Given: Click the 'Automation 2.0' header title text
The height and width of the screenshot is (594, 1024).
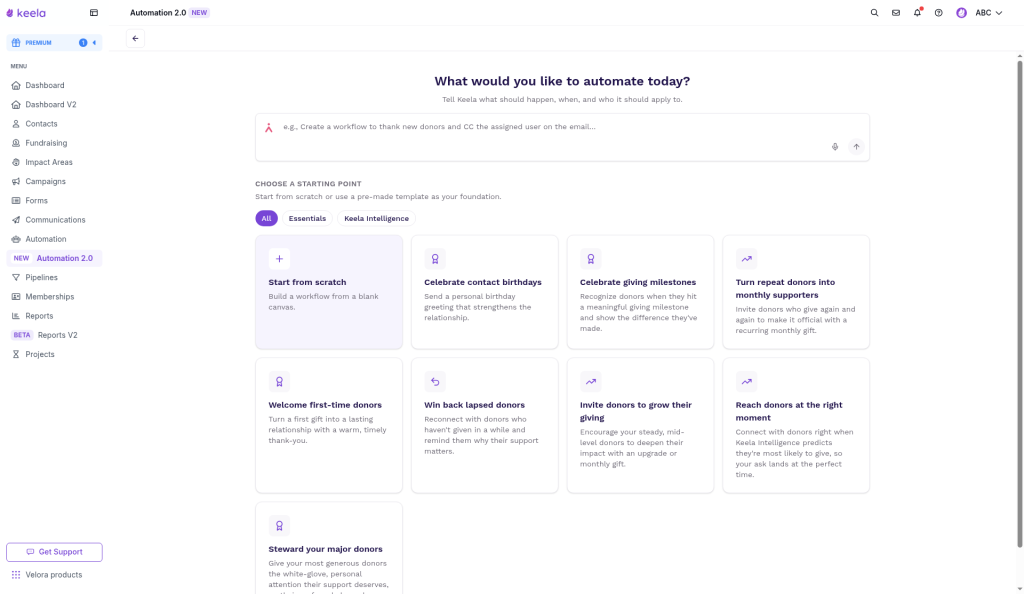Looking at the screenshot, I should pos(158,12).
